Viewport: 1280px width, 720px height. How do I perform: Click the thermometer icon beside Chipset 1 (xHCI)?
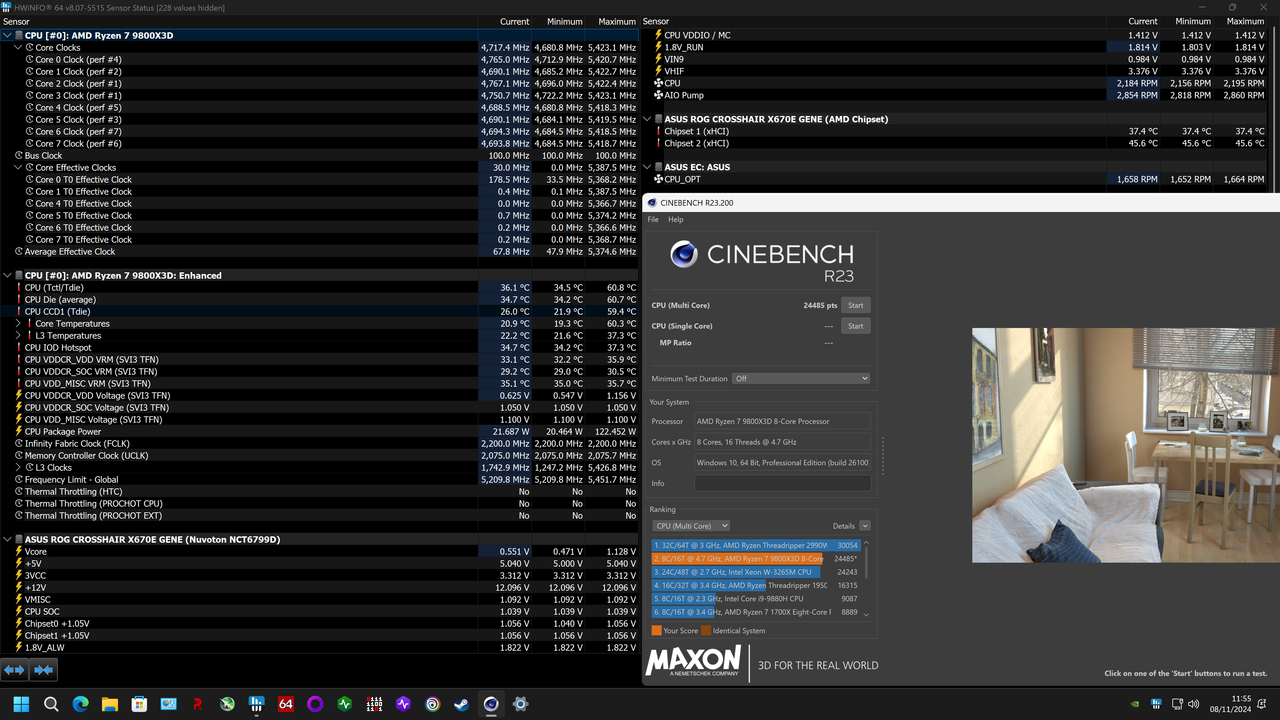[658, 131]
